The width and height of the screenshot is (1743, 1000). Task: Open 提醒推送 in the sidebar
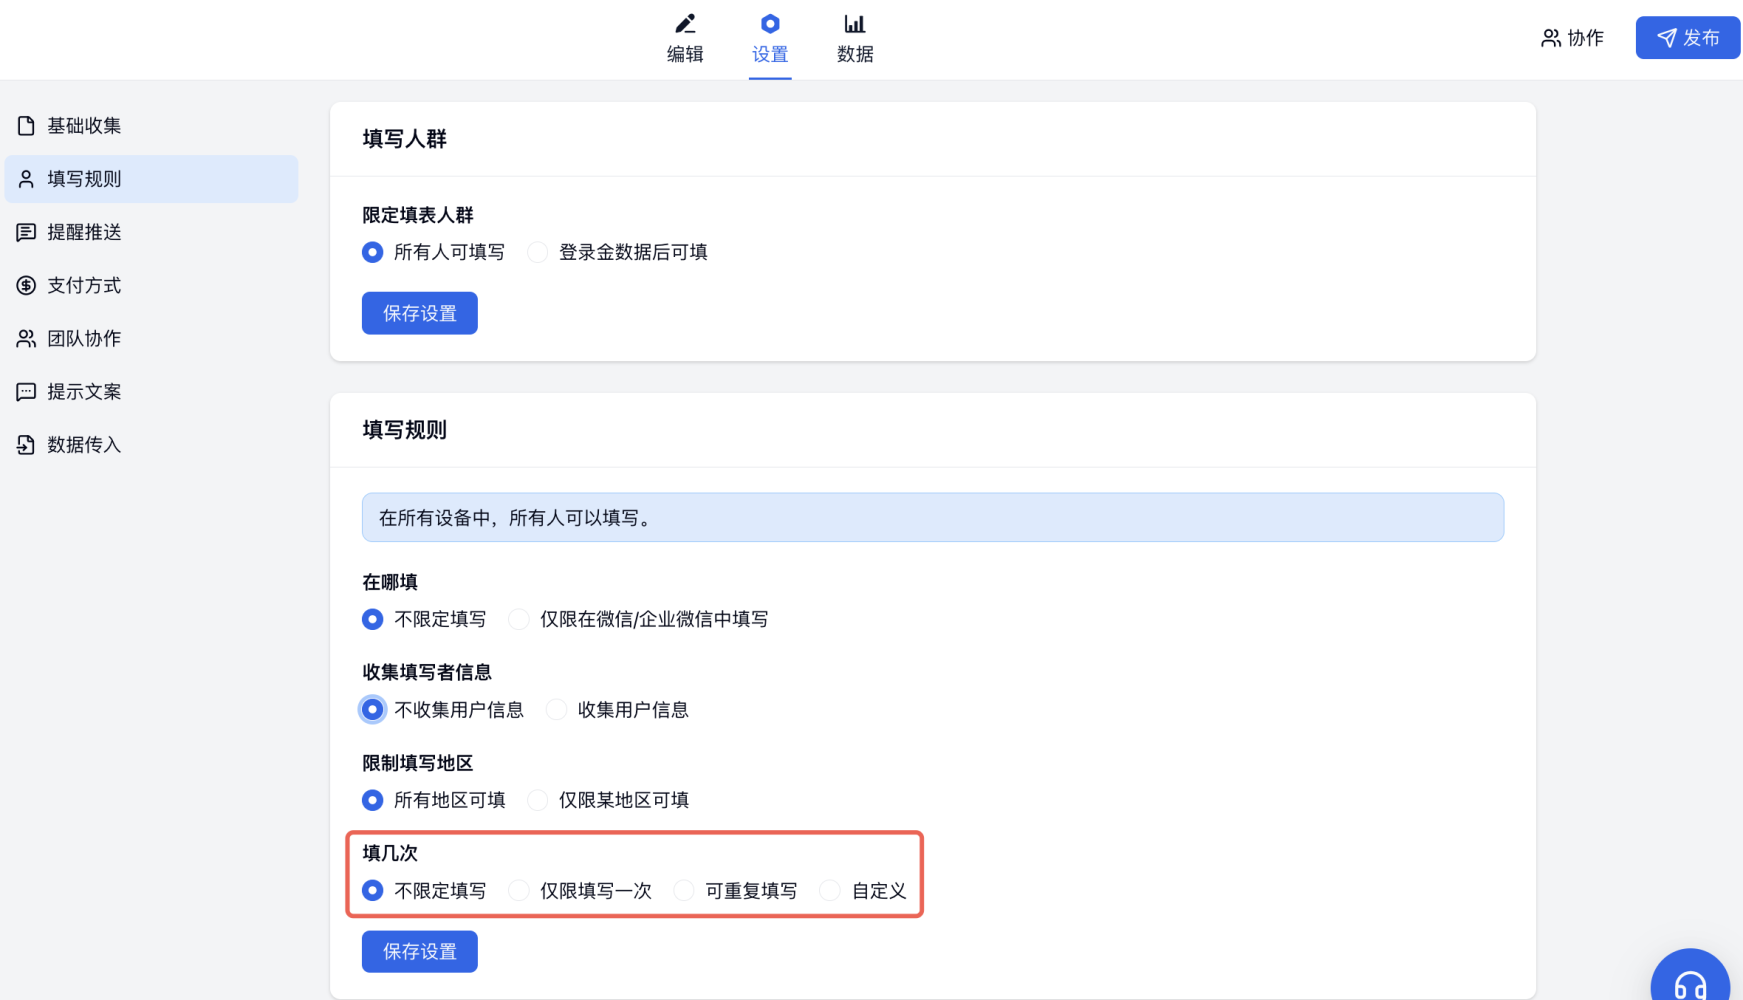(x=151, y=232)
